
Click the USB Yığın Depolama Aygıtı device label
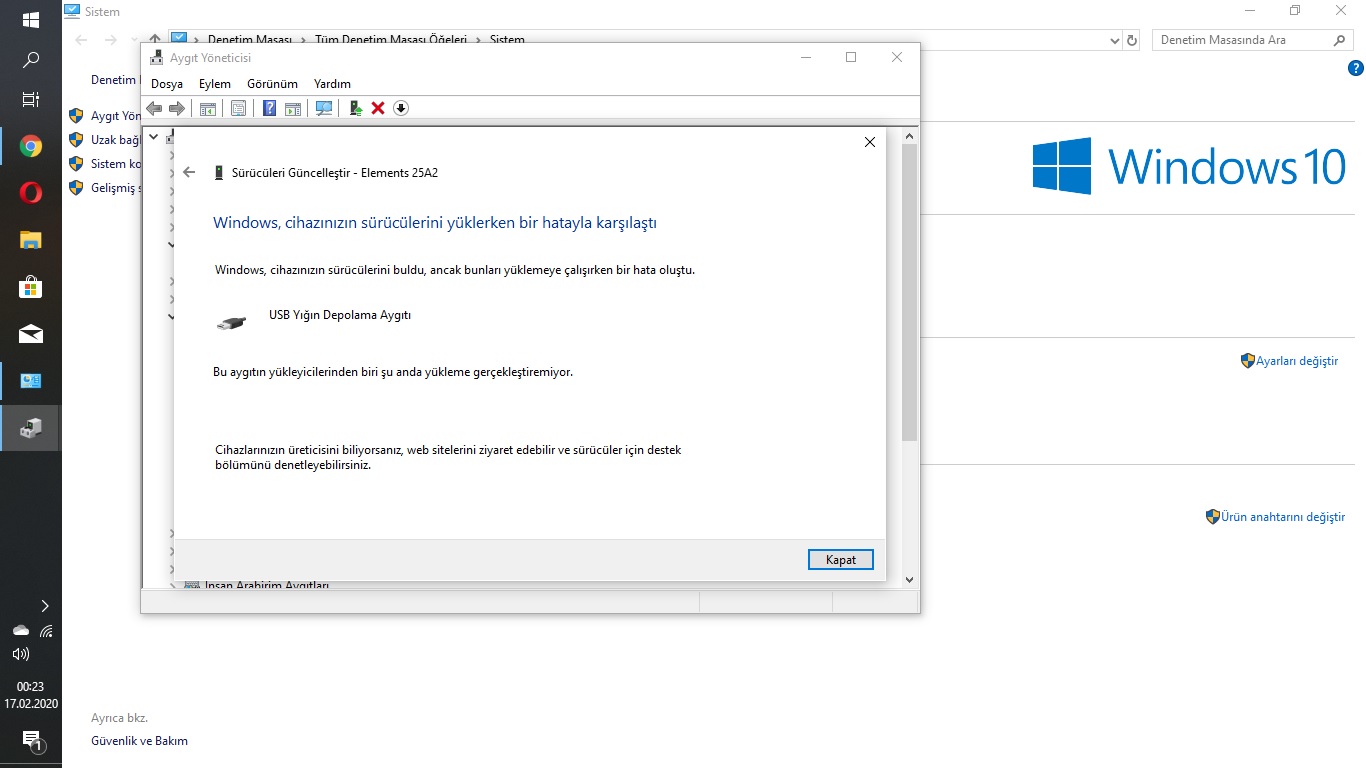coord(340,315)
